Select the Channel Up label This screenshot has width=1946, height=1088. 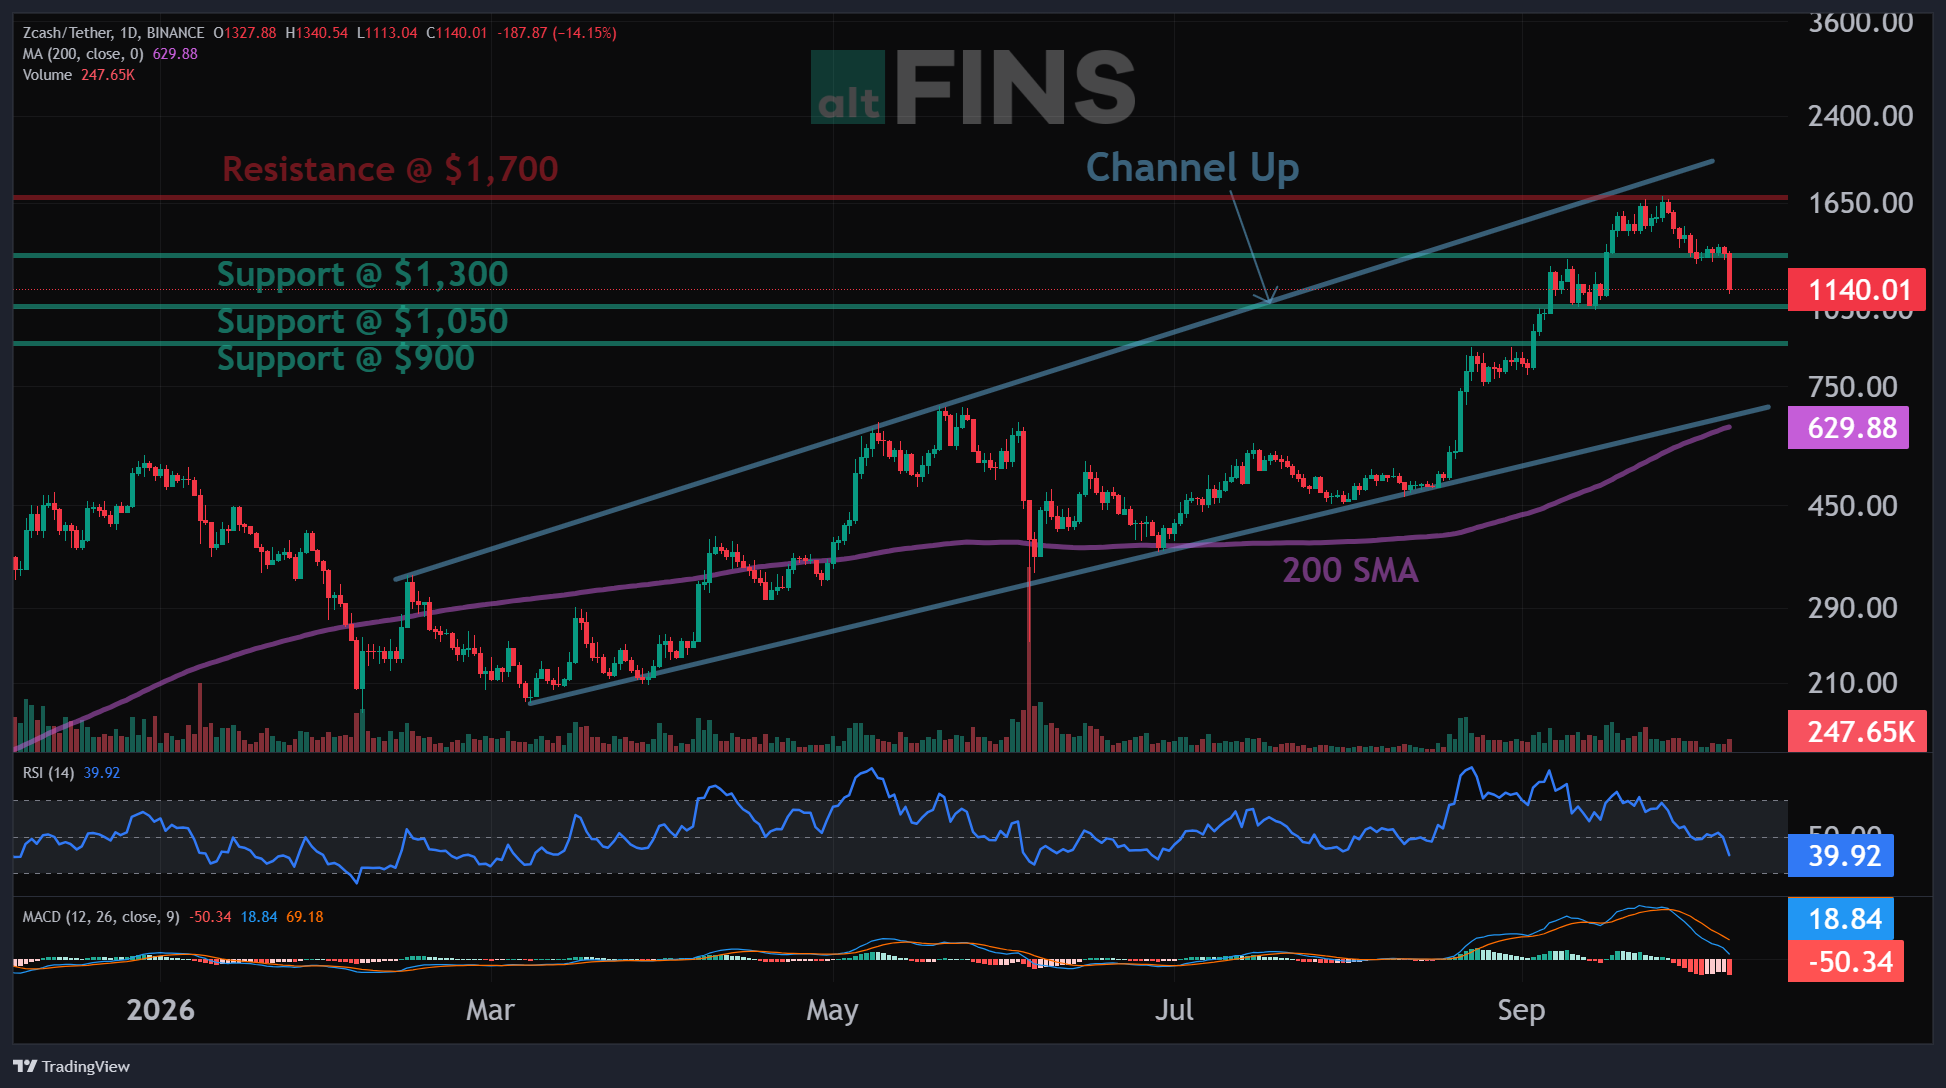click(1192, 168)
